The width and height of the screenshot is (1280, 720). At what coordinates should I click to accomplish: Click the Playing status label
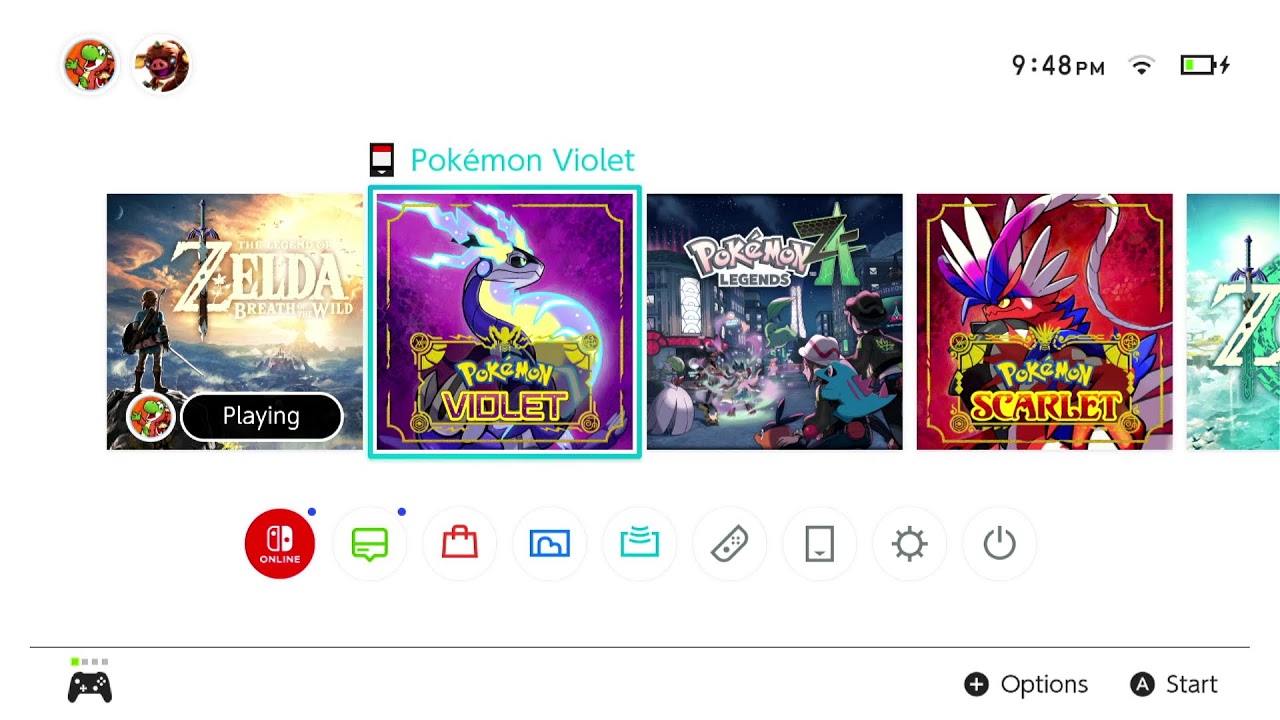261,416
